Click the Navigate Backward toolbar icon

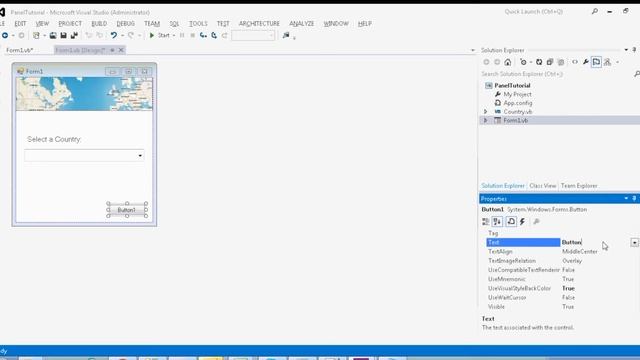tap(5, 36)
